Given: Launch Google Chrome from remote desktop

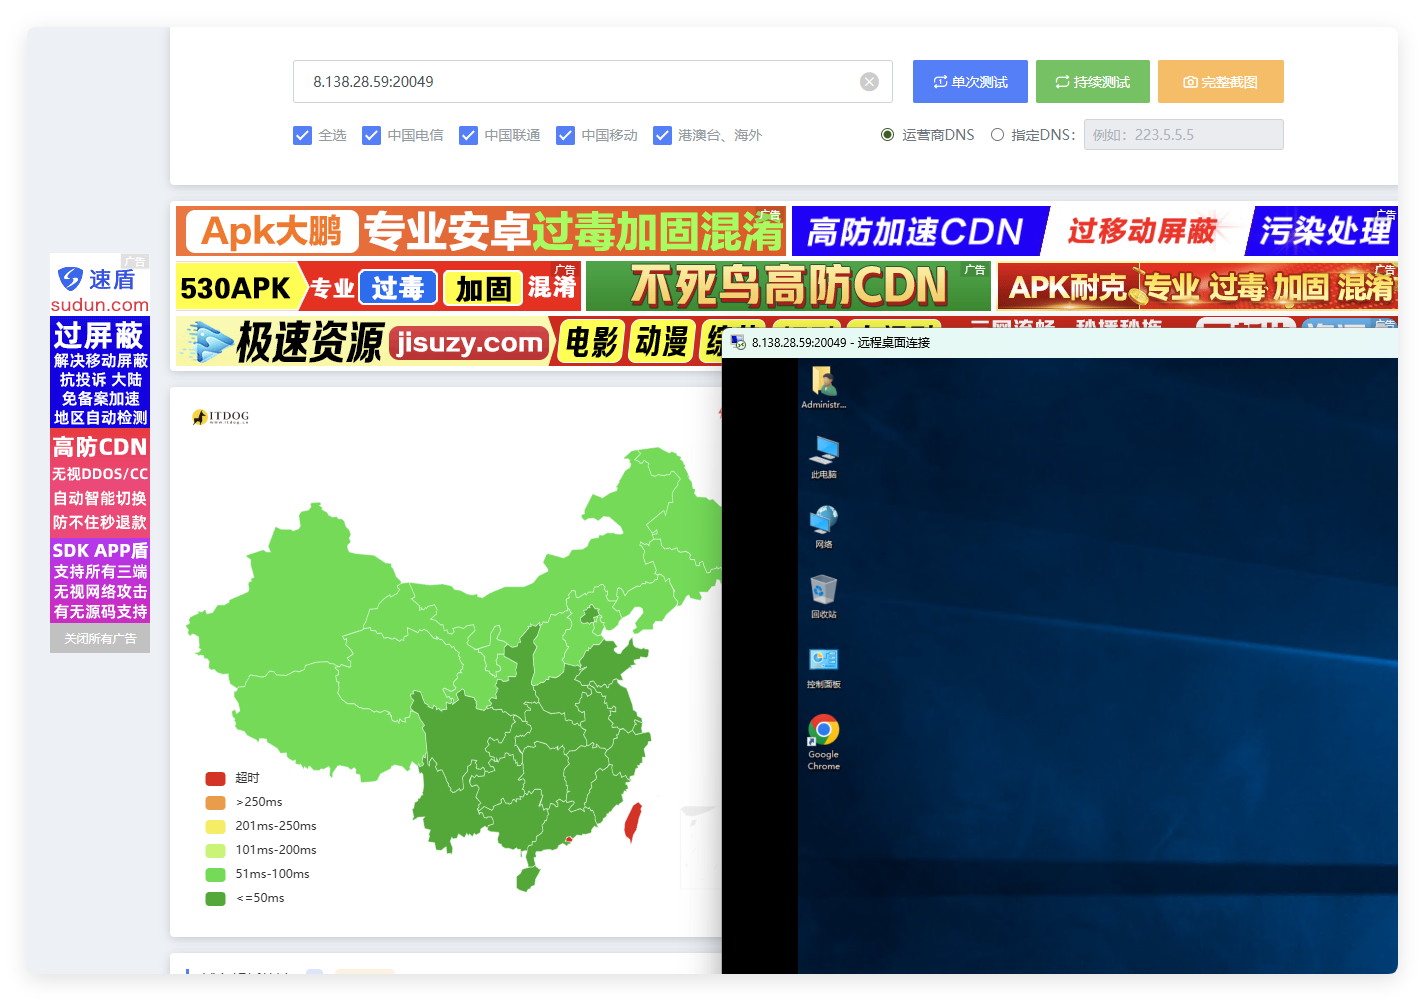Looking at the screenshot, I should (823, 733).
